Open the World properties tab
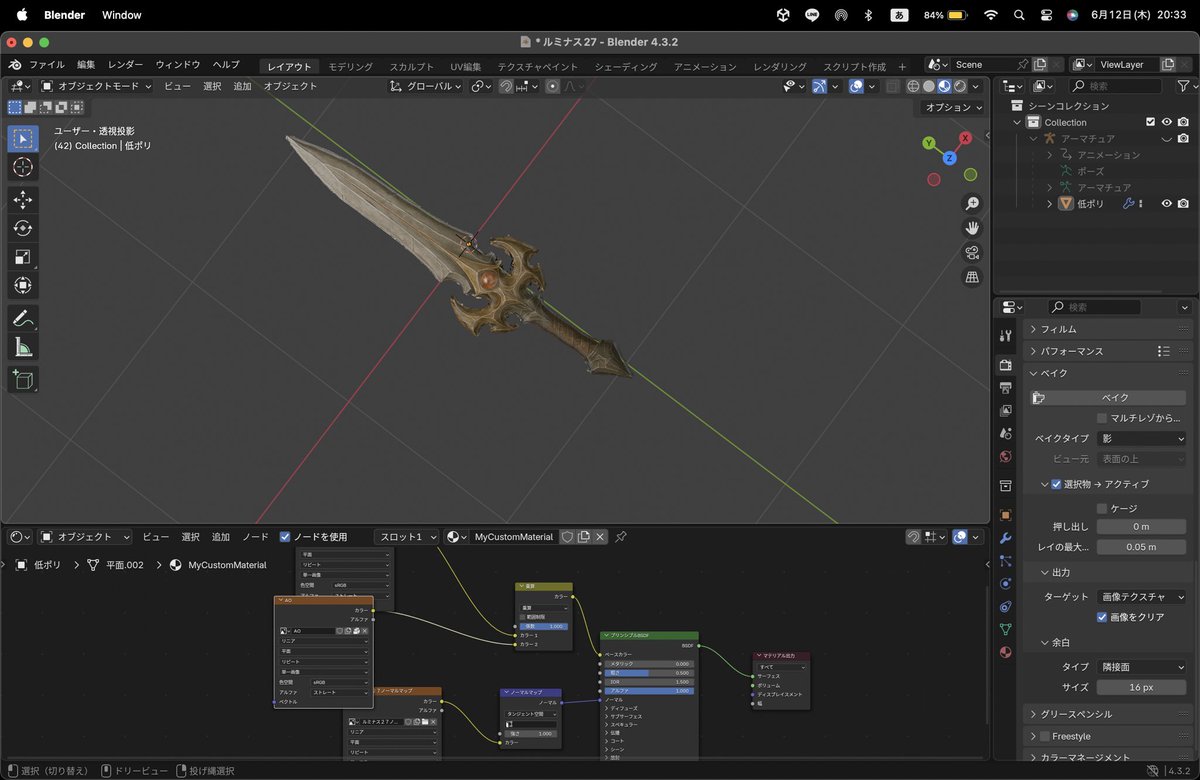 click(x=1006, y=457)
